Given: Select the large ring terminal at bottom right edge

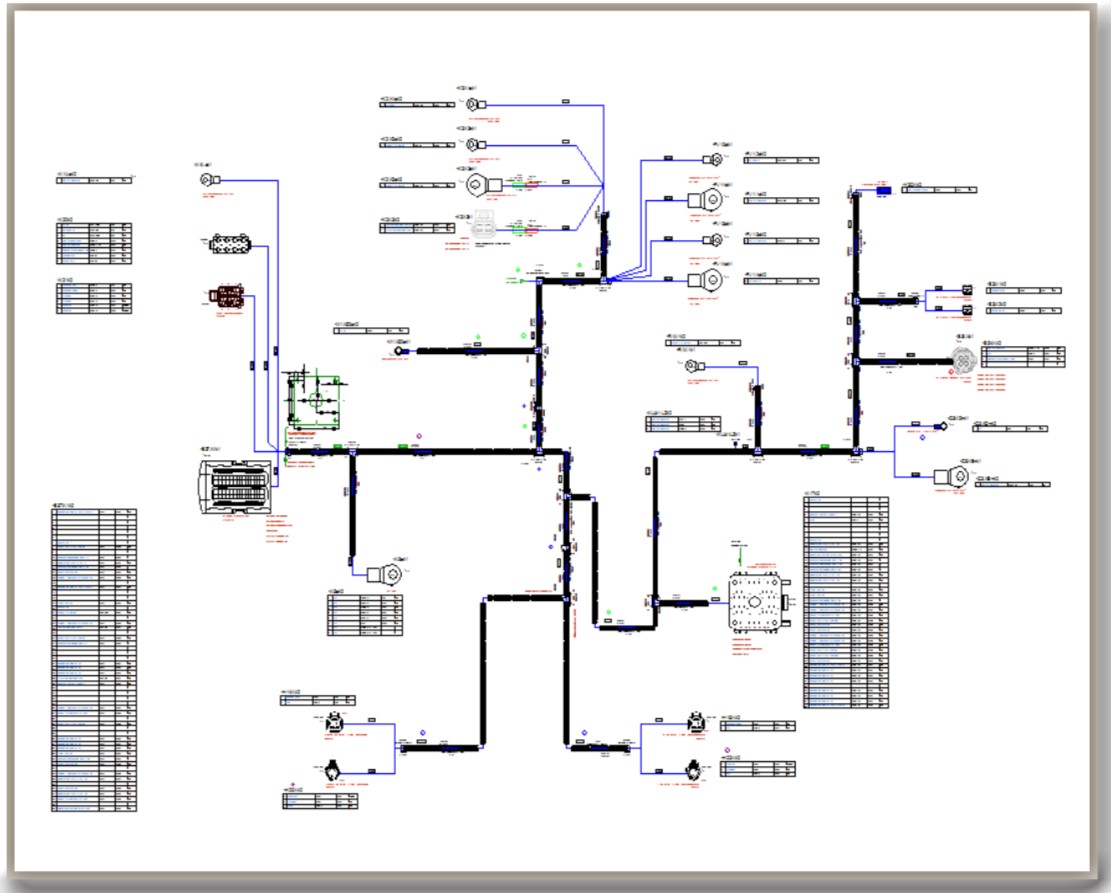Looking at the screenshot, I should click(951, 479).
